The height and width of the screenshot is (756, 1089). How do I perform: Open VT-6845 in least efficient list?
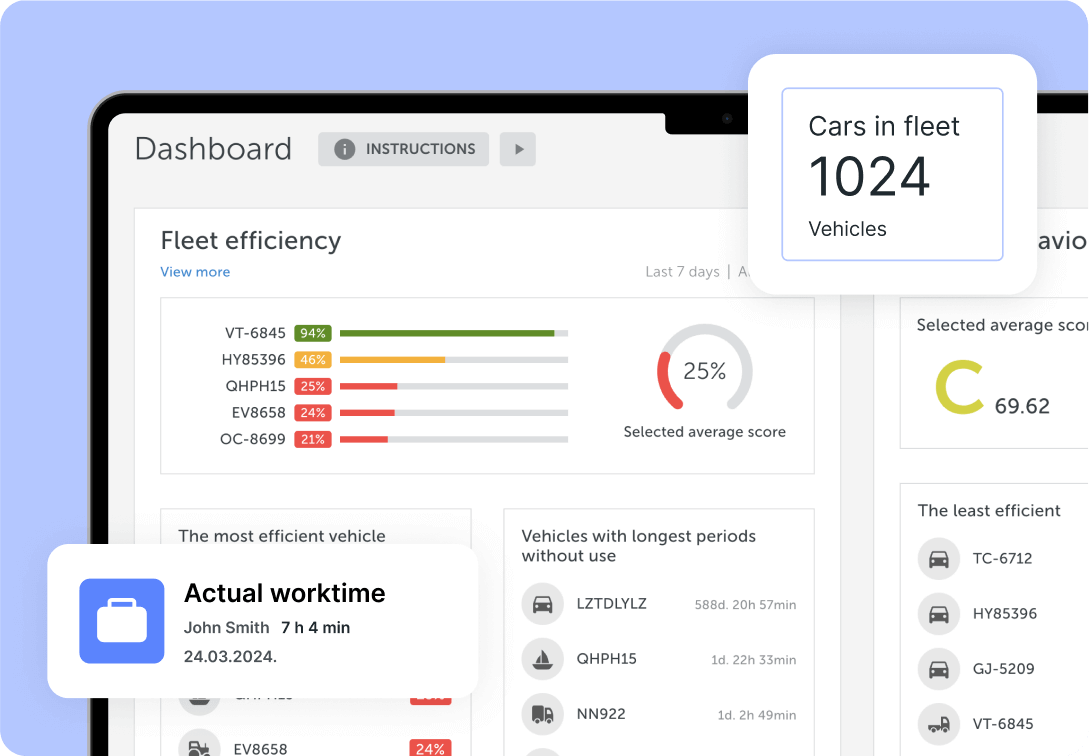tap(1003, 724)
